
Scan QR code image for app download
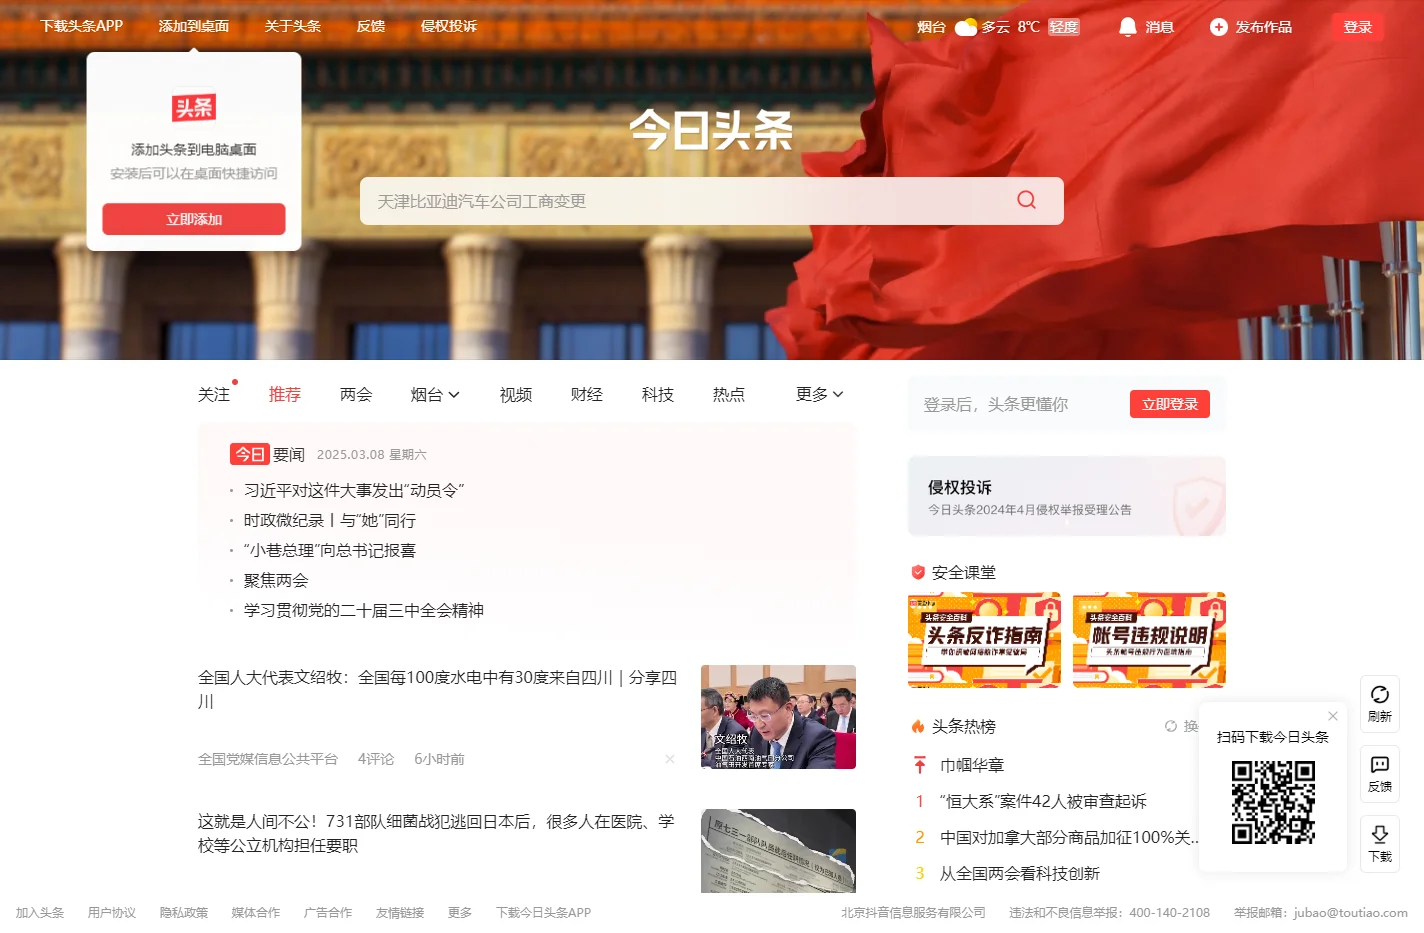coord(1273,802)
